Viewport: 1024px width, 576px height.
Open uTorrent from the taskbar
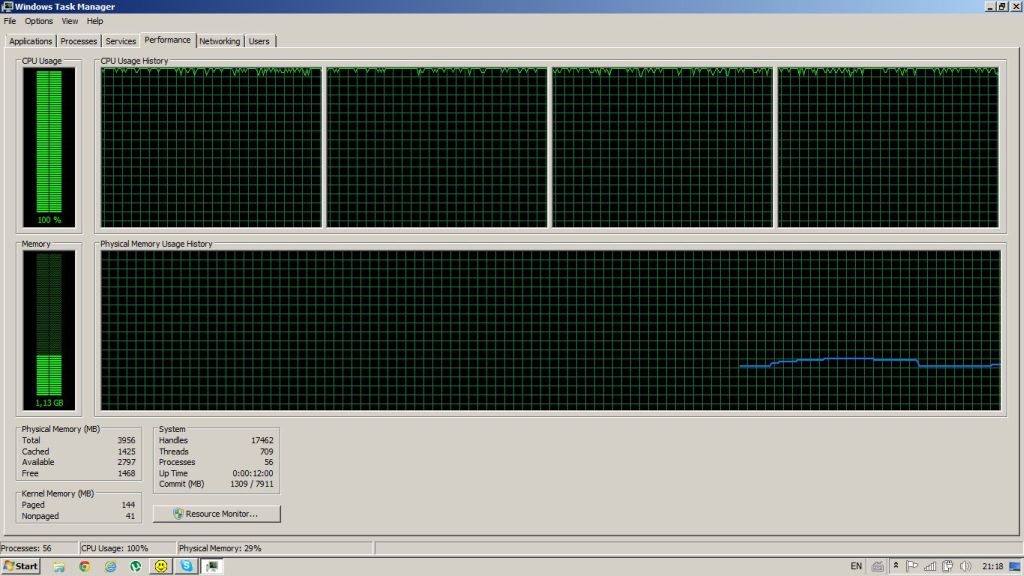pyautogui.click(x=136, y=566)
